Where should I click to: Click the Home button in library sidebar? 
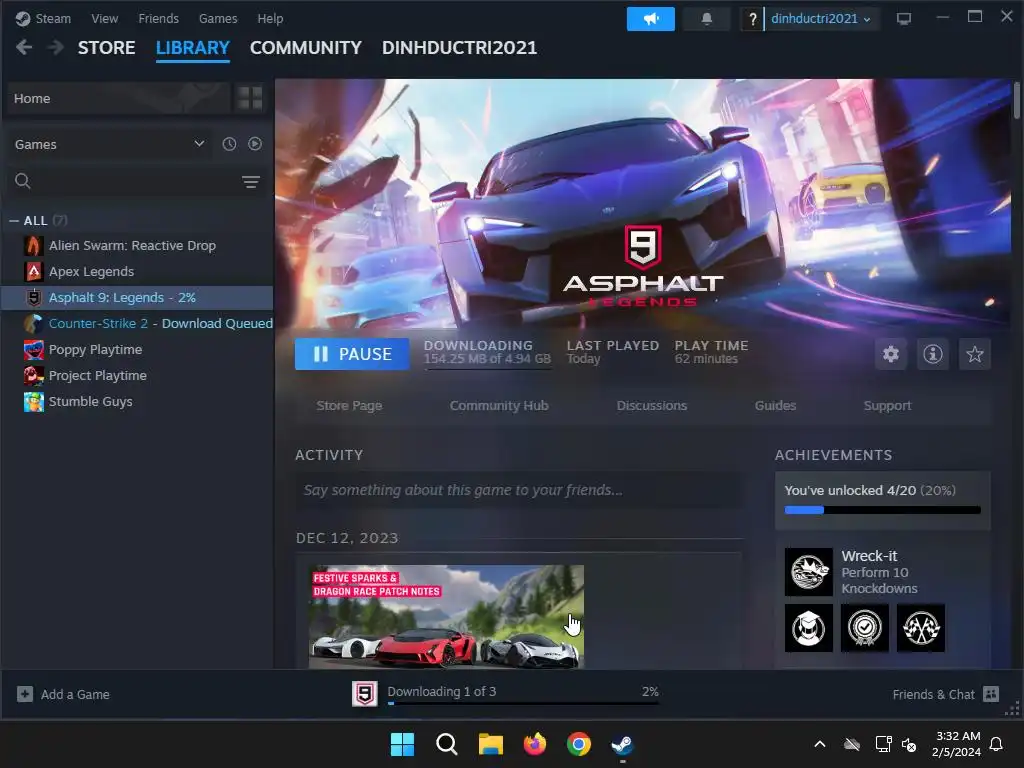click(x=118, y=98)
